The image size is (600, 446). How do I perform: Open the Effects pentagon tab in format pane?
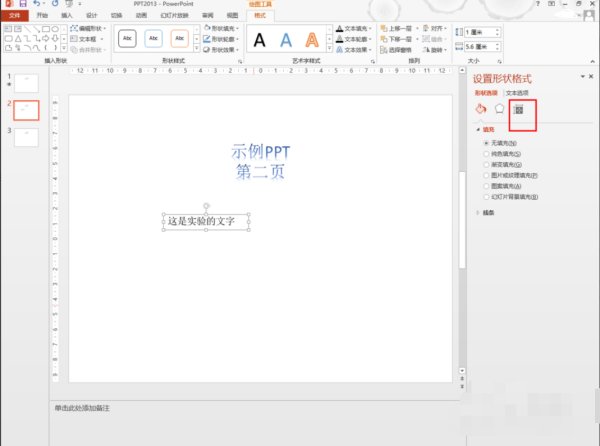(x=499, y=109)
